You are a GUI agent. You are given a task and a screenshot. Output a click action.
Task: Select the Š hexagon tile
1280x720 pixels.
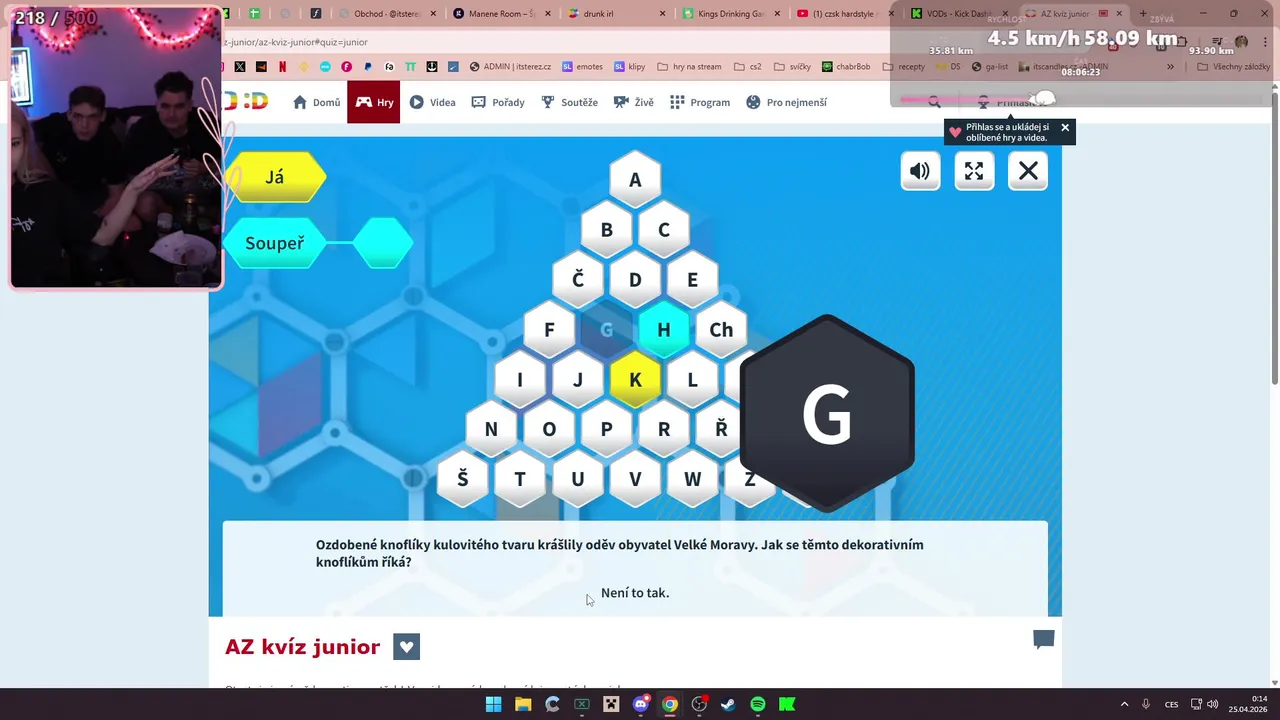pyautogui.click(x=462, y=479)
